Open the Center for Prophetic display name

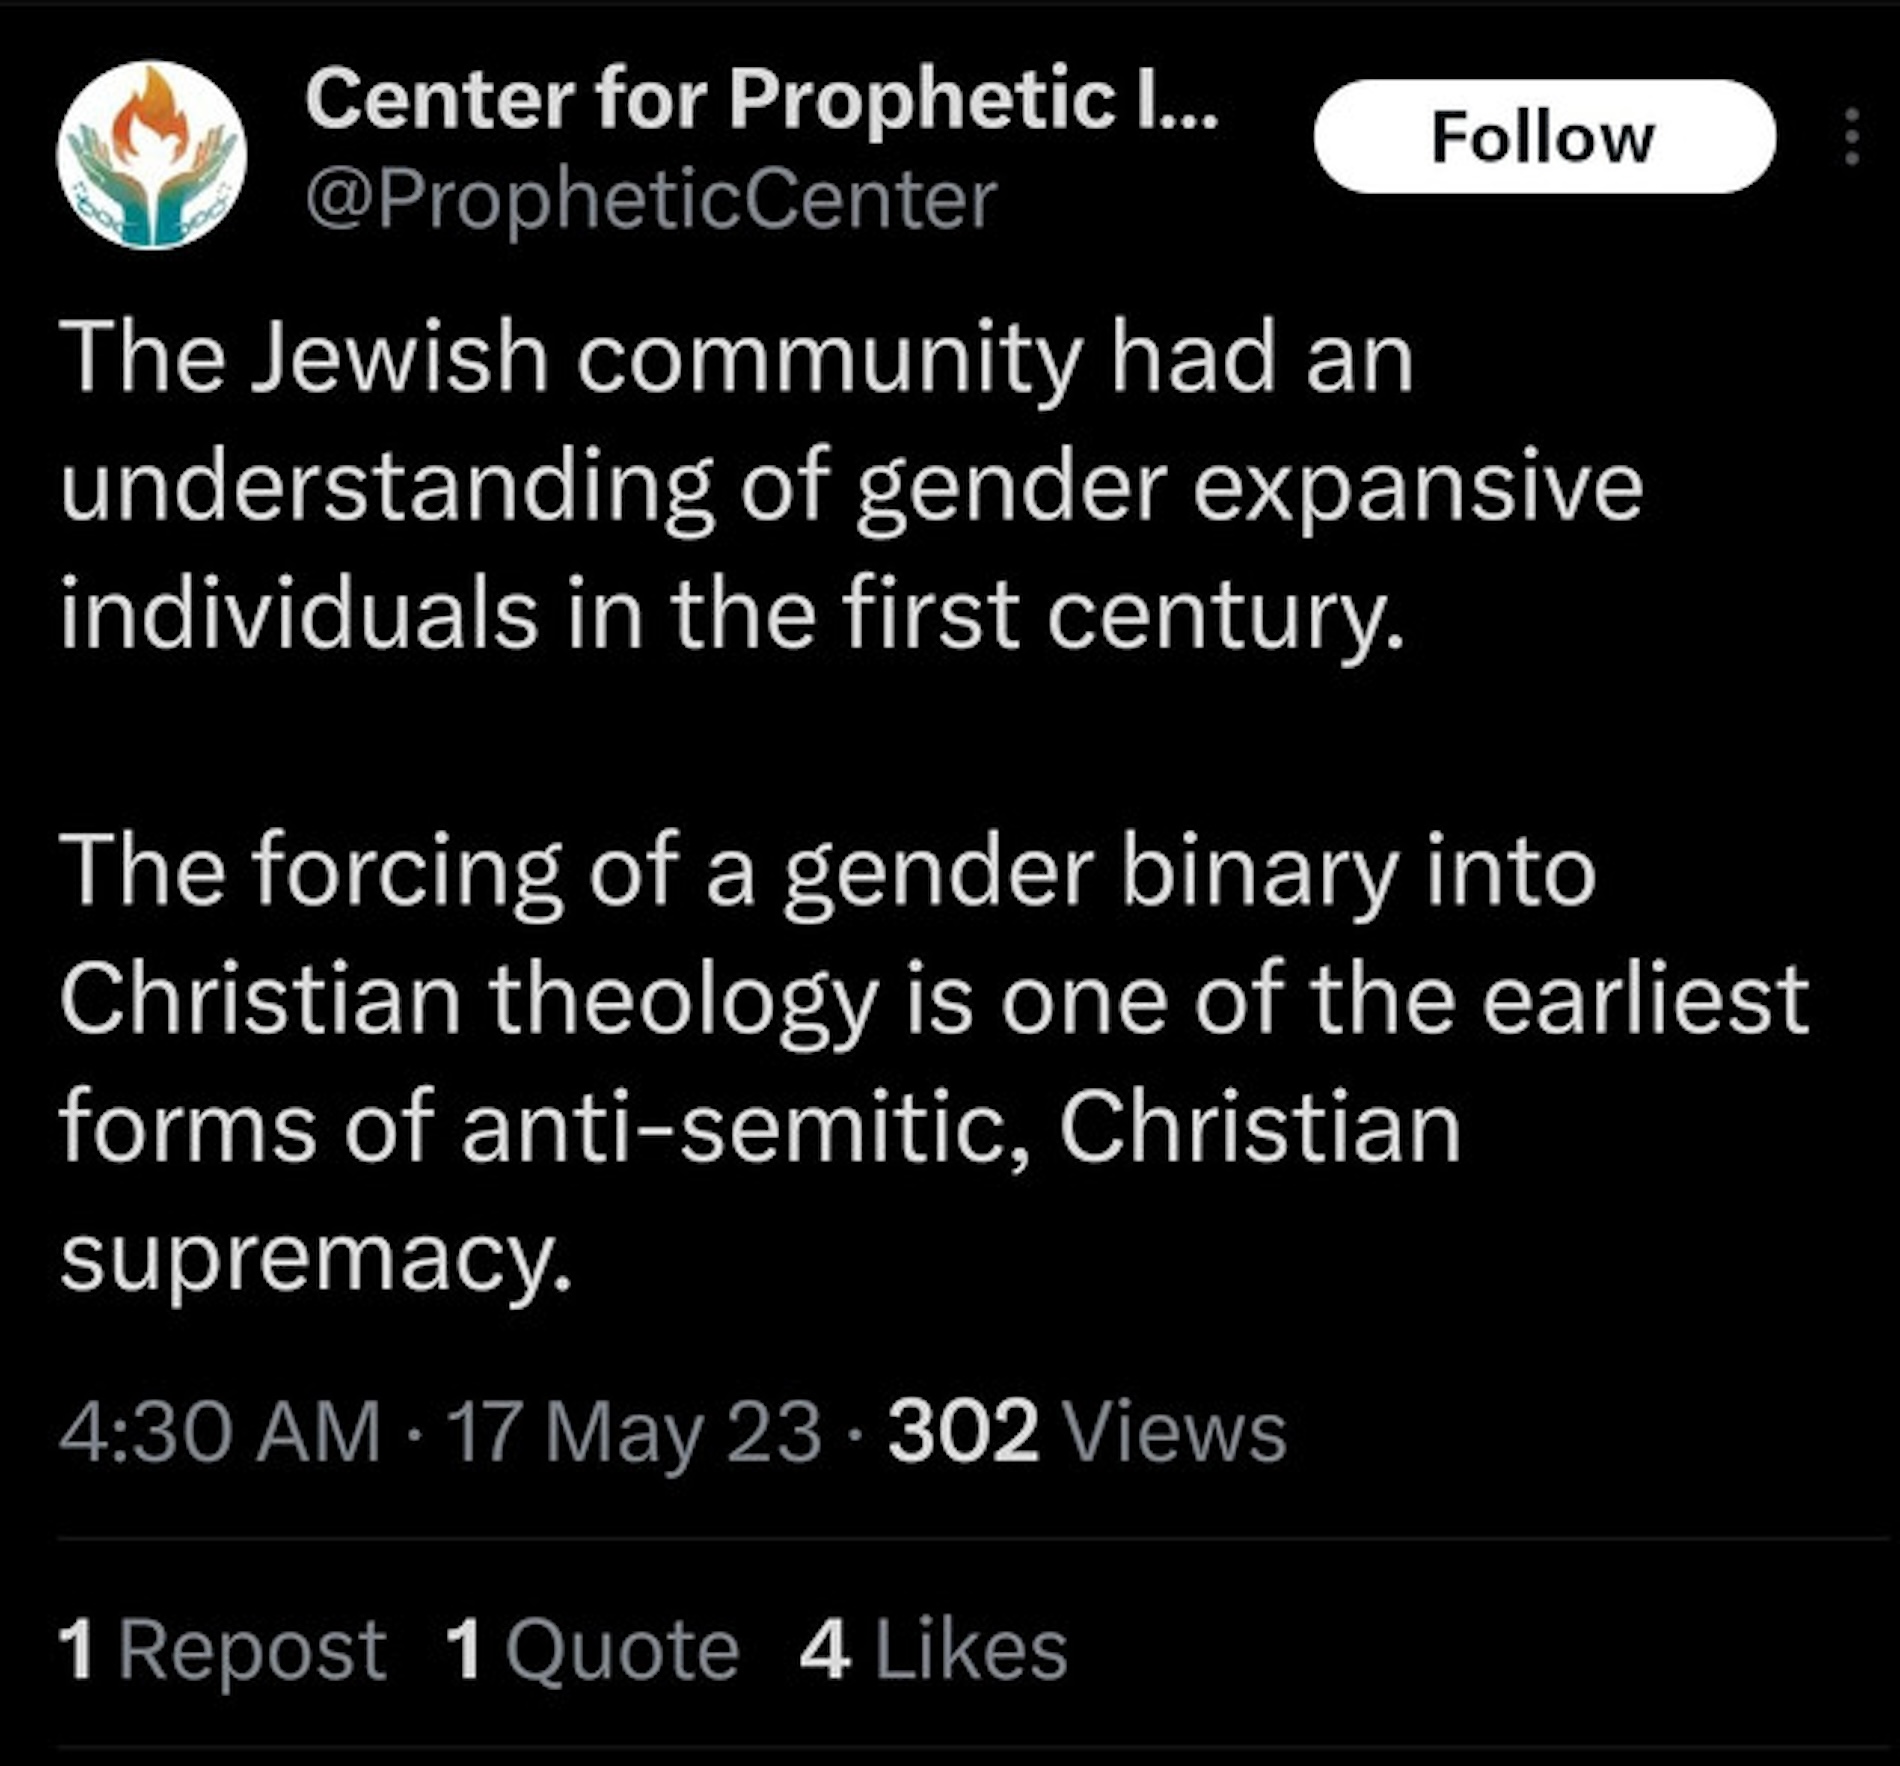762,99
